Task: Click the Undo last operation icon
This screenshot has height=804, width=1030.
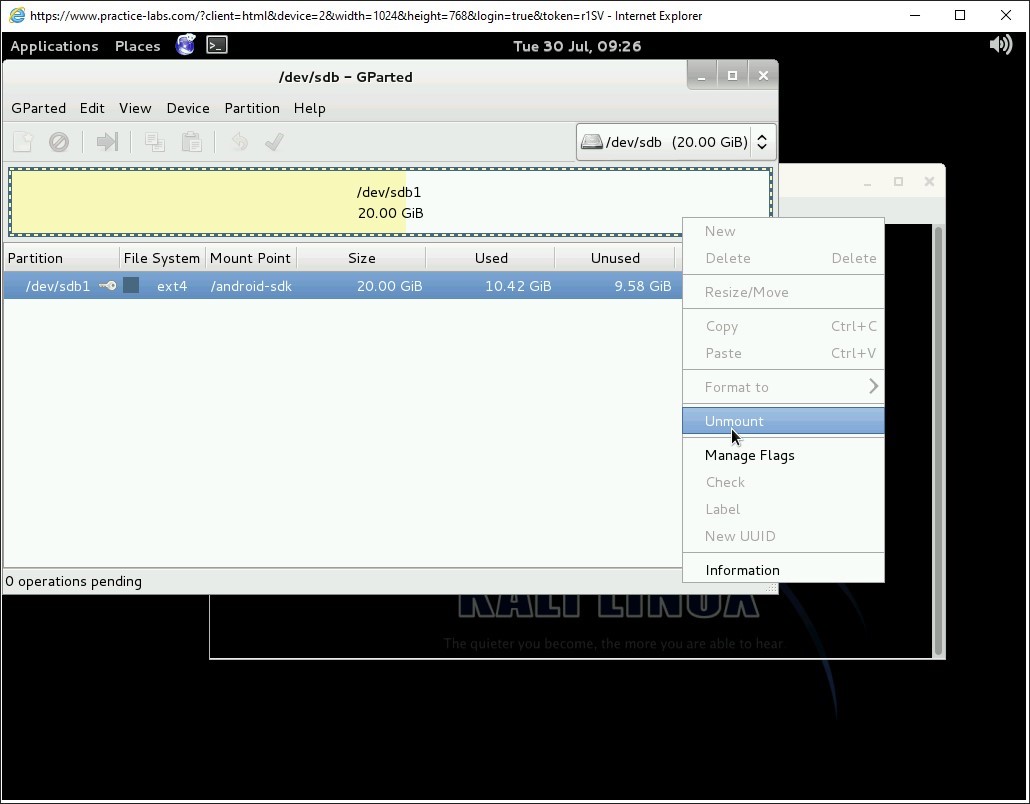Action: pos(239,142)
